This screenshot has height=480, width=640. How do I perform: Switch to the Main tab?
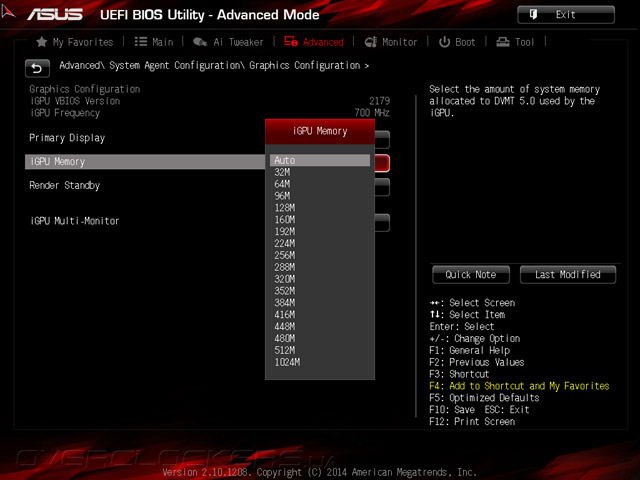[162, 42]
